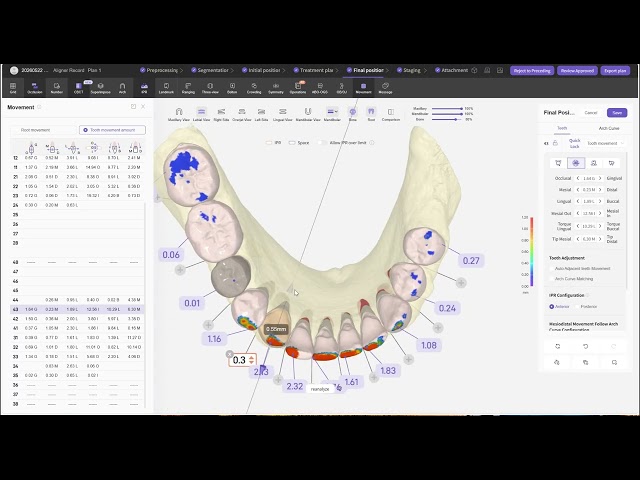
Task: Decrease Torque Lingual value arrow
Action: (x=578, y=226)
